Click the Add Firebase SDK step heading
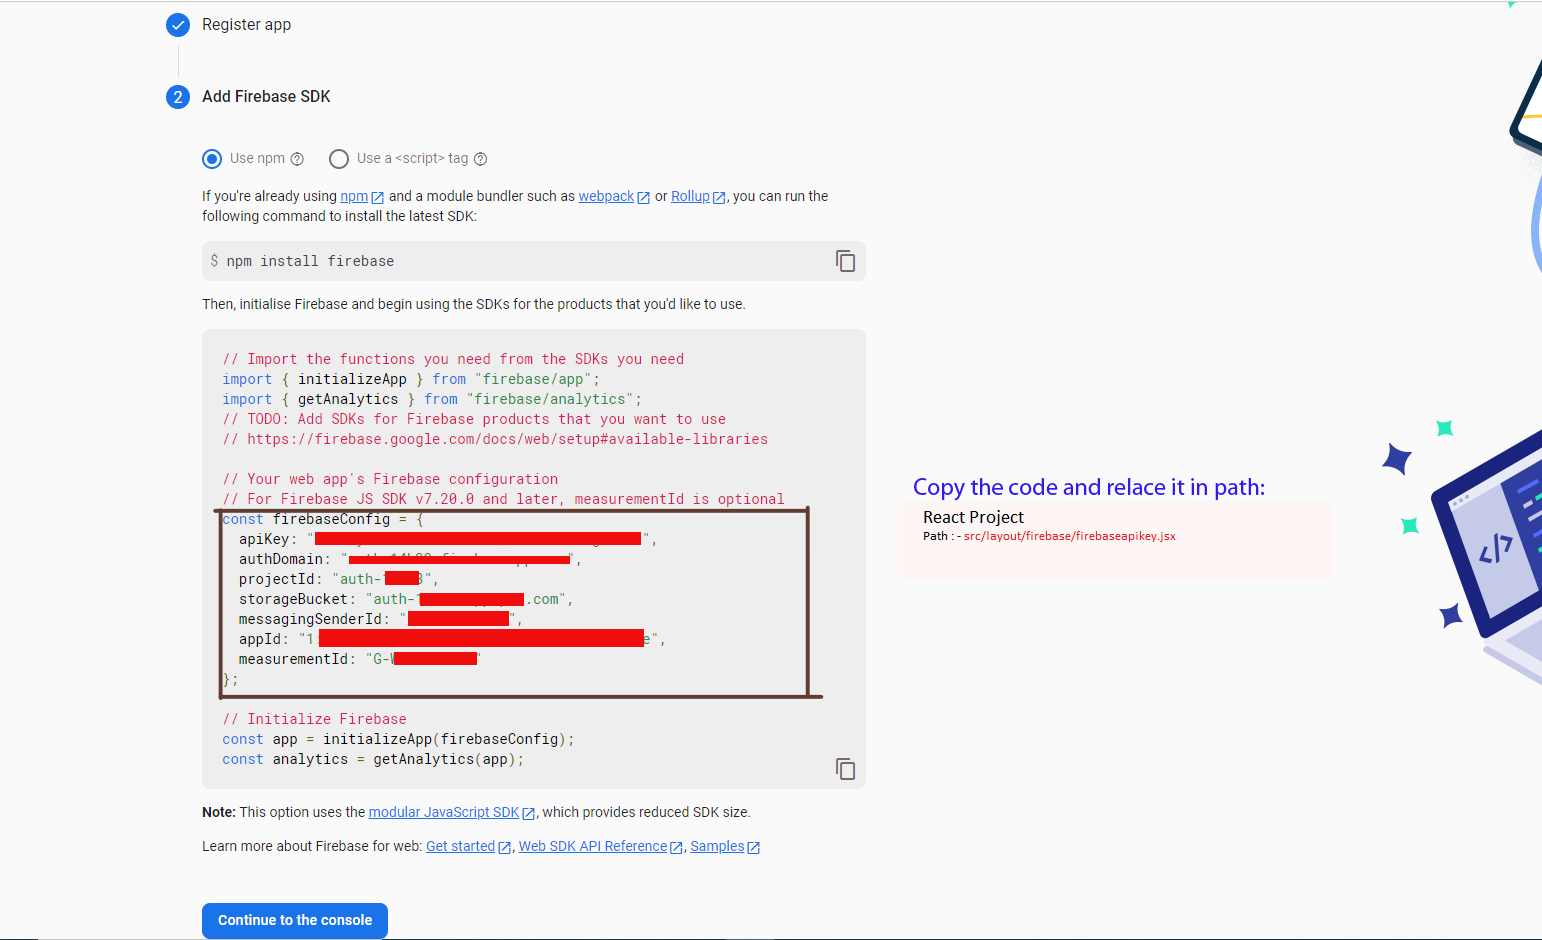The height and width of the screenshot is (940, 1542). (x=266, y=97)
